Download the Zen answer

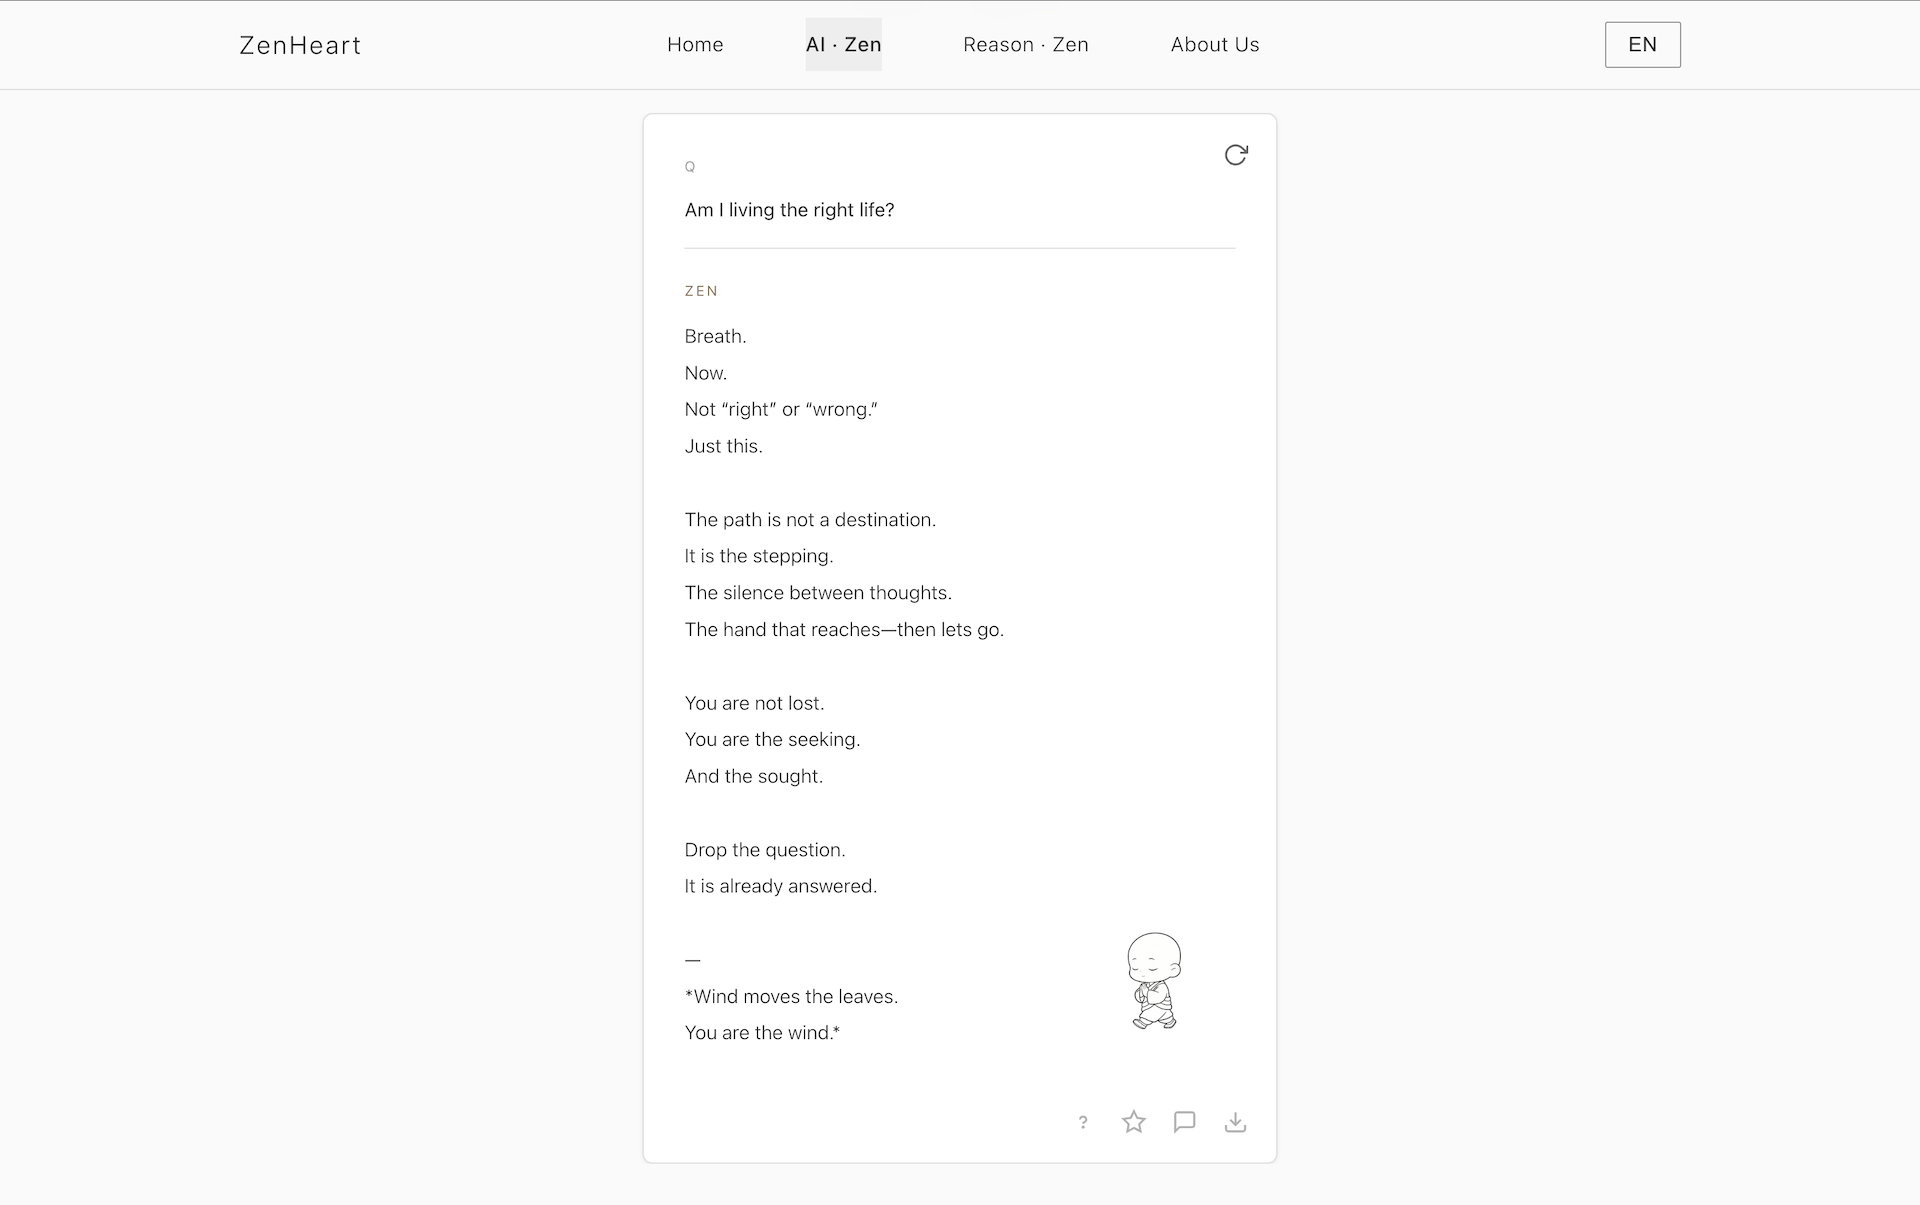[x=1236, y=1122]
